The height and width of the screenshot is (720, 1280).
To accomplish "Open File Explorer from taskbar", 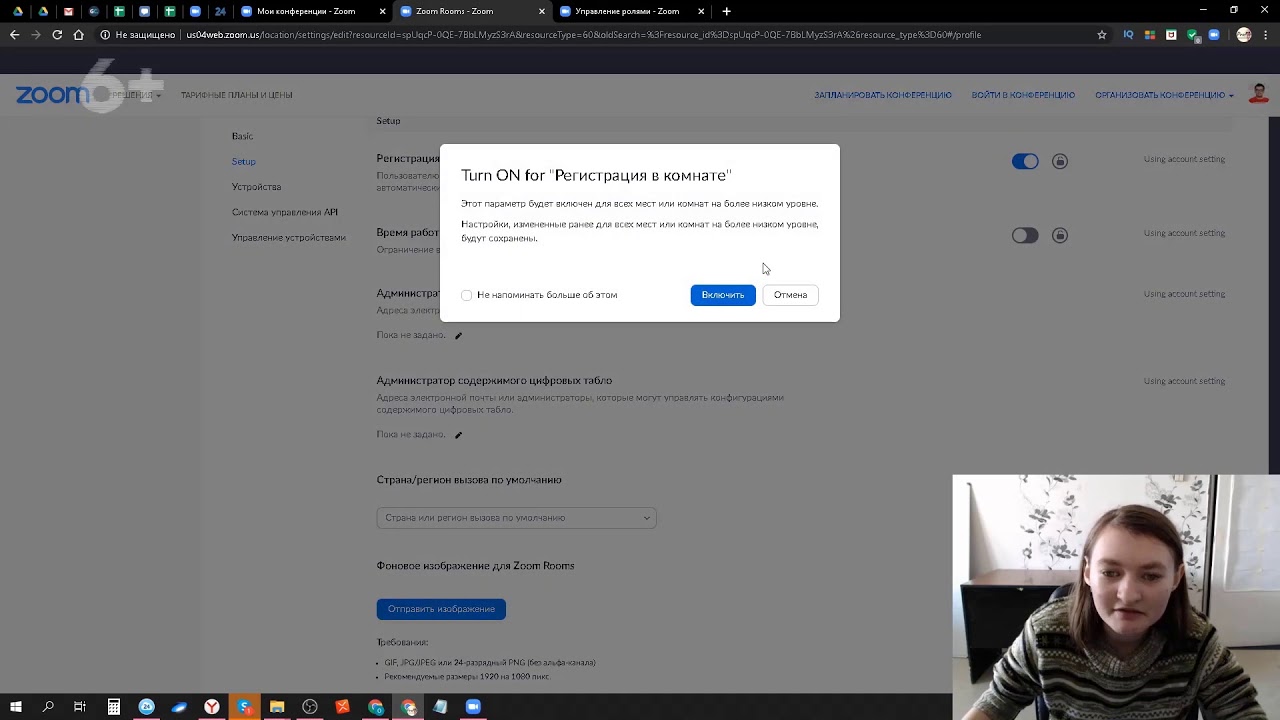I will 277,707.
